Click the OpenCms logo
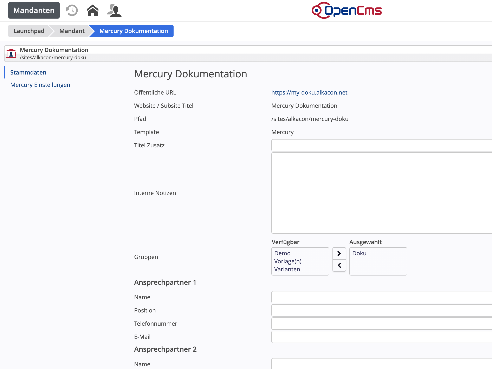The image size is (492, 369). [347, 10]
